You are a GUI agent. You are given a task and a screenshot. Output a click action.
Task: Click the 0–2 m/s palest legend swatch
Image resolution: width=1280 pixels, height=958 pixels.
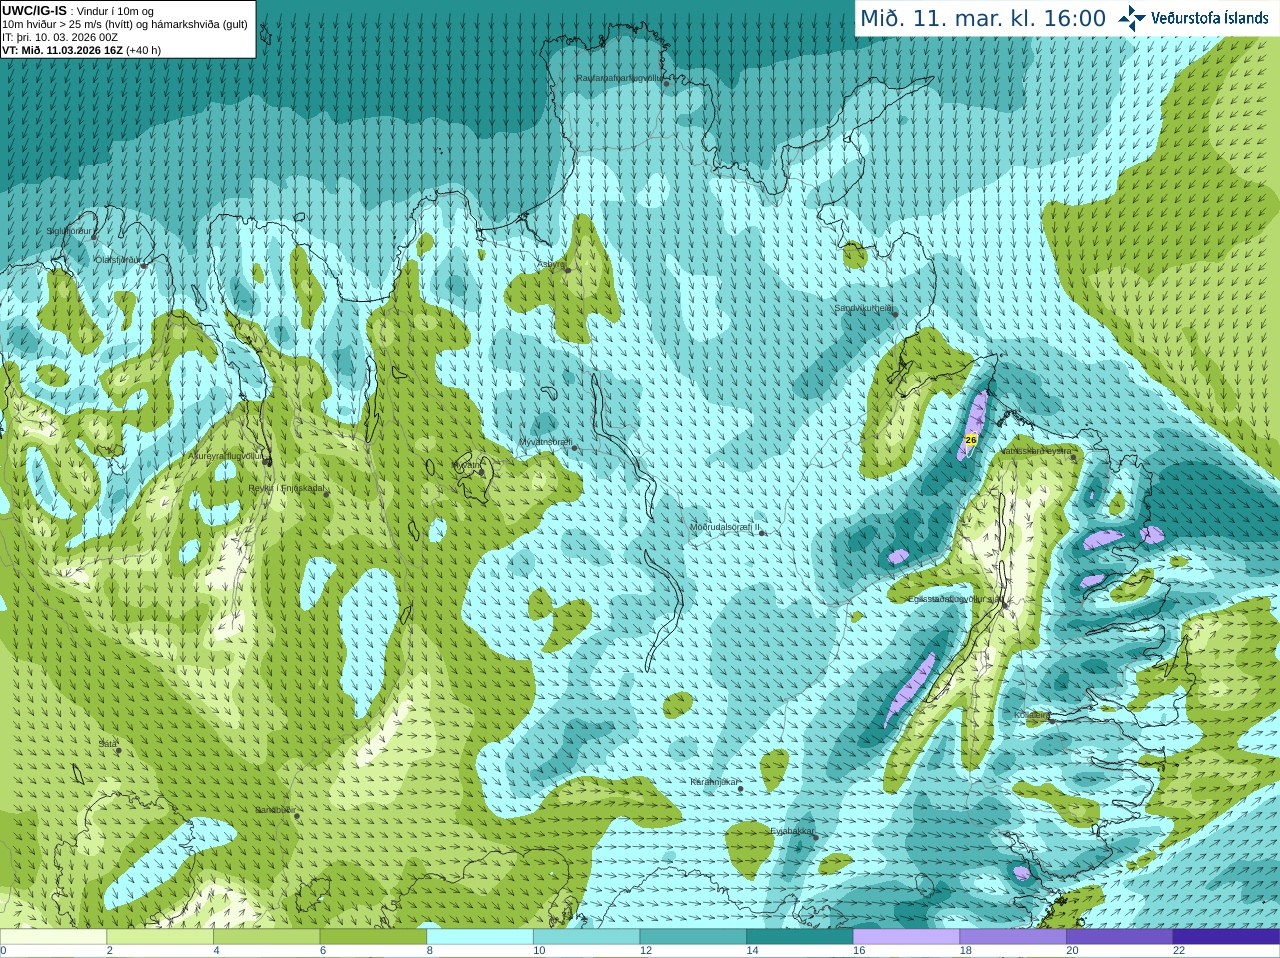click(53, 937)
